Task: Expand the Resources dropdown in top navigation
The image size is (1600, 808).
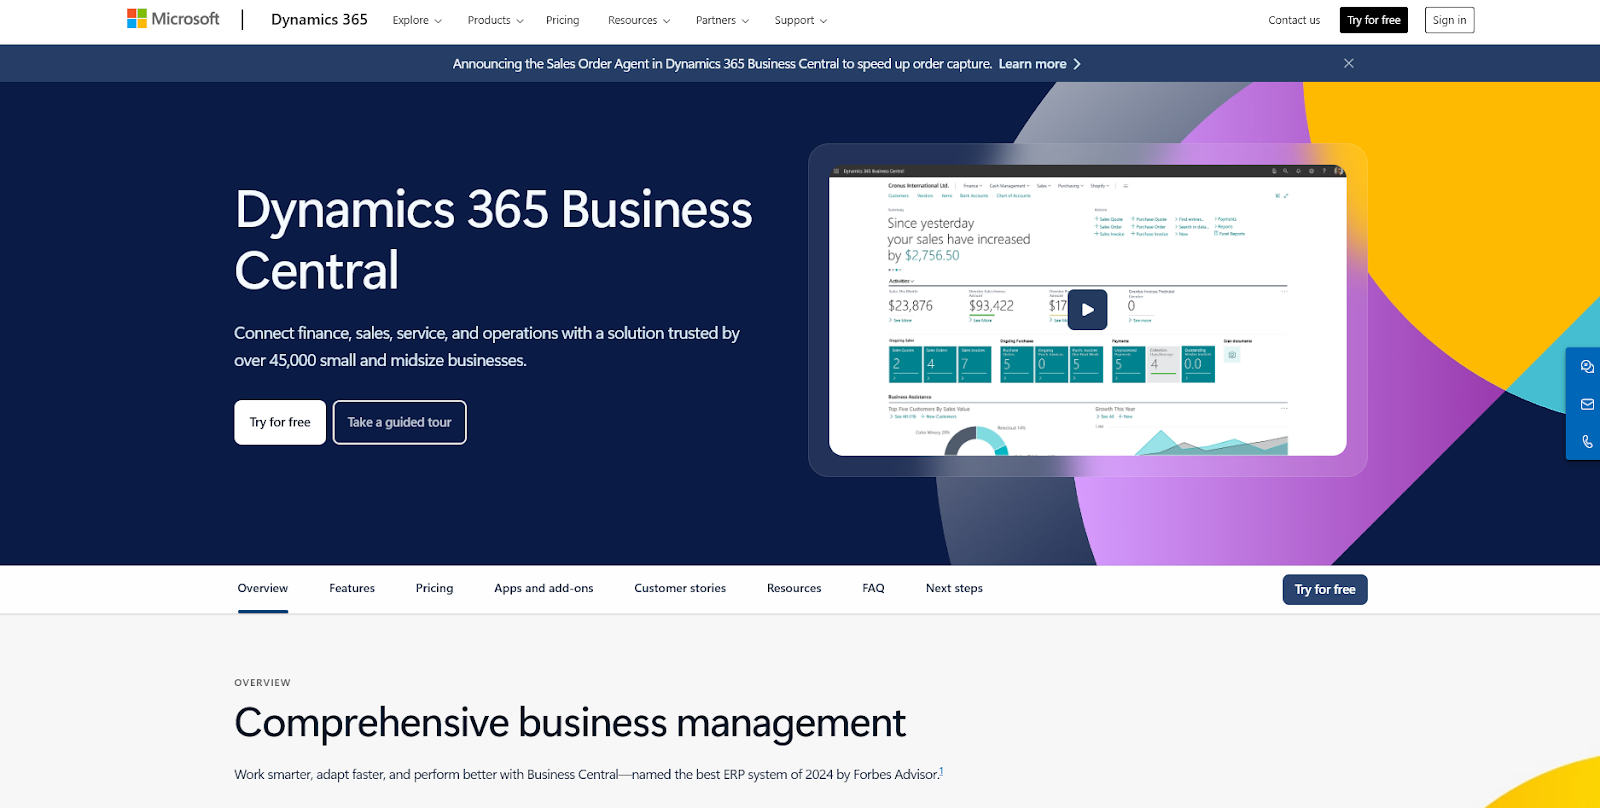Action: click(639, 20)
